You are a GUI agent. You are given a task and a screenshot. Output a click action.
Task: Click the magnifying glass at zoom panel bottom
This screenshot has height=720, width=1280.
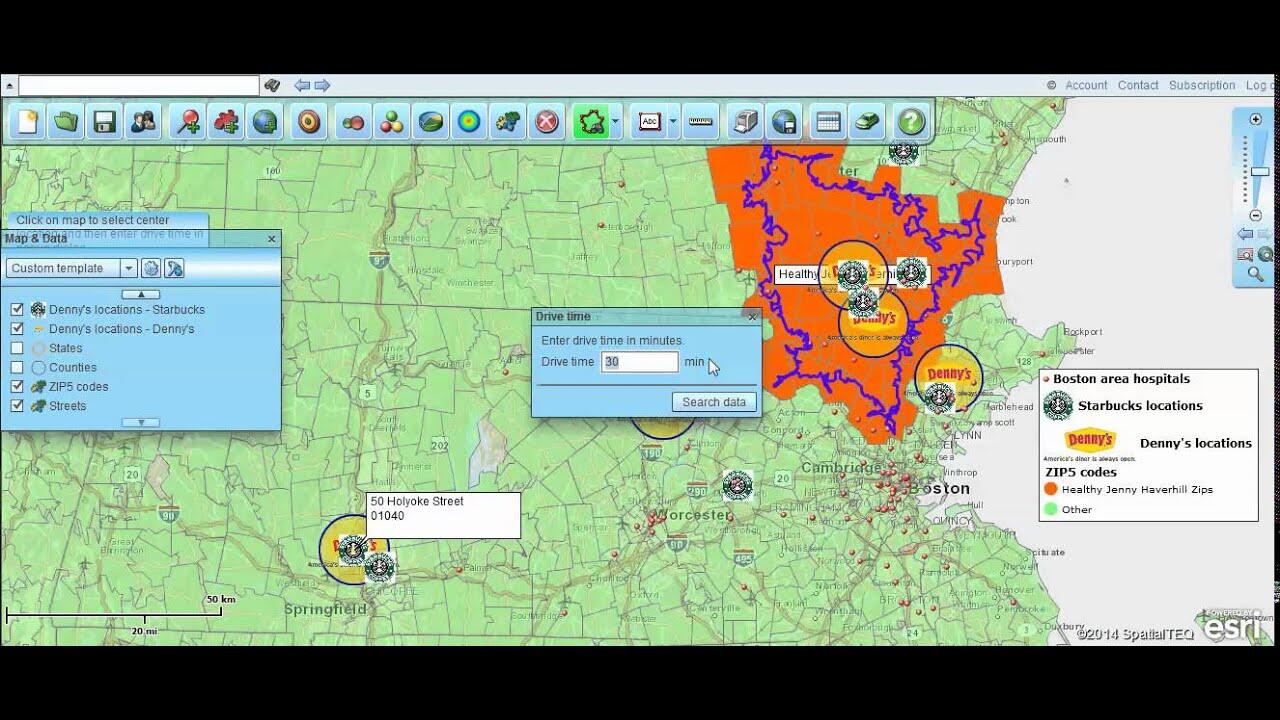click(x=1255, y=274)
